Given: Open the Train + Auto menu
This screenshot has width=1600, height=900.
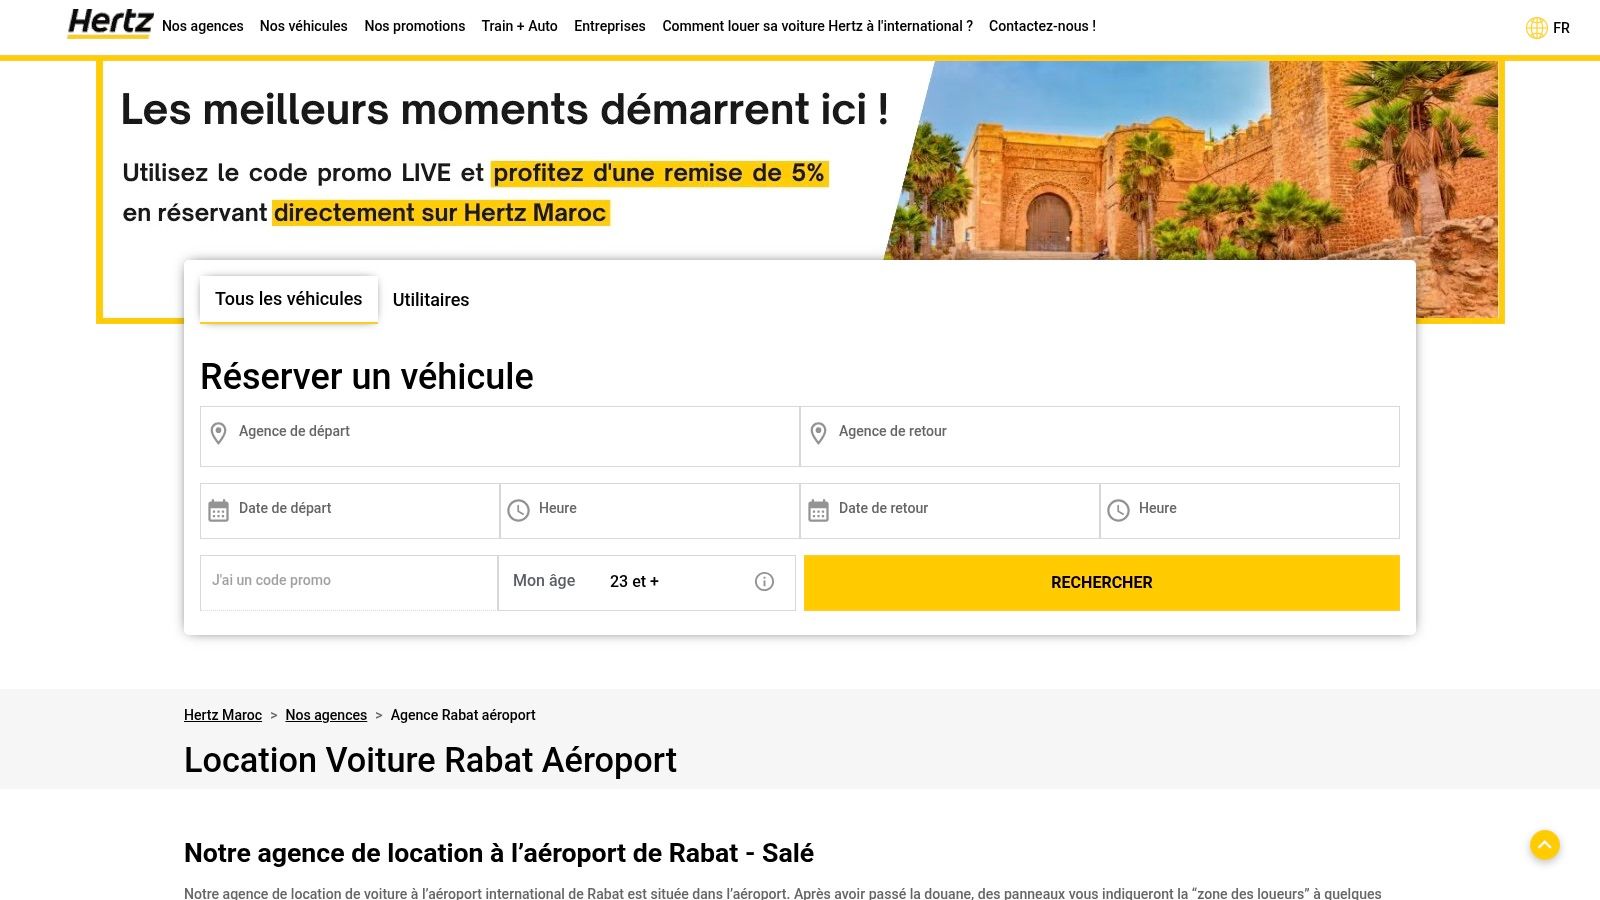Looking at the screenshot, I should tap(519, 26).
